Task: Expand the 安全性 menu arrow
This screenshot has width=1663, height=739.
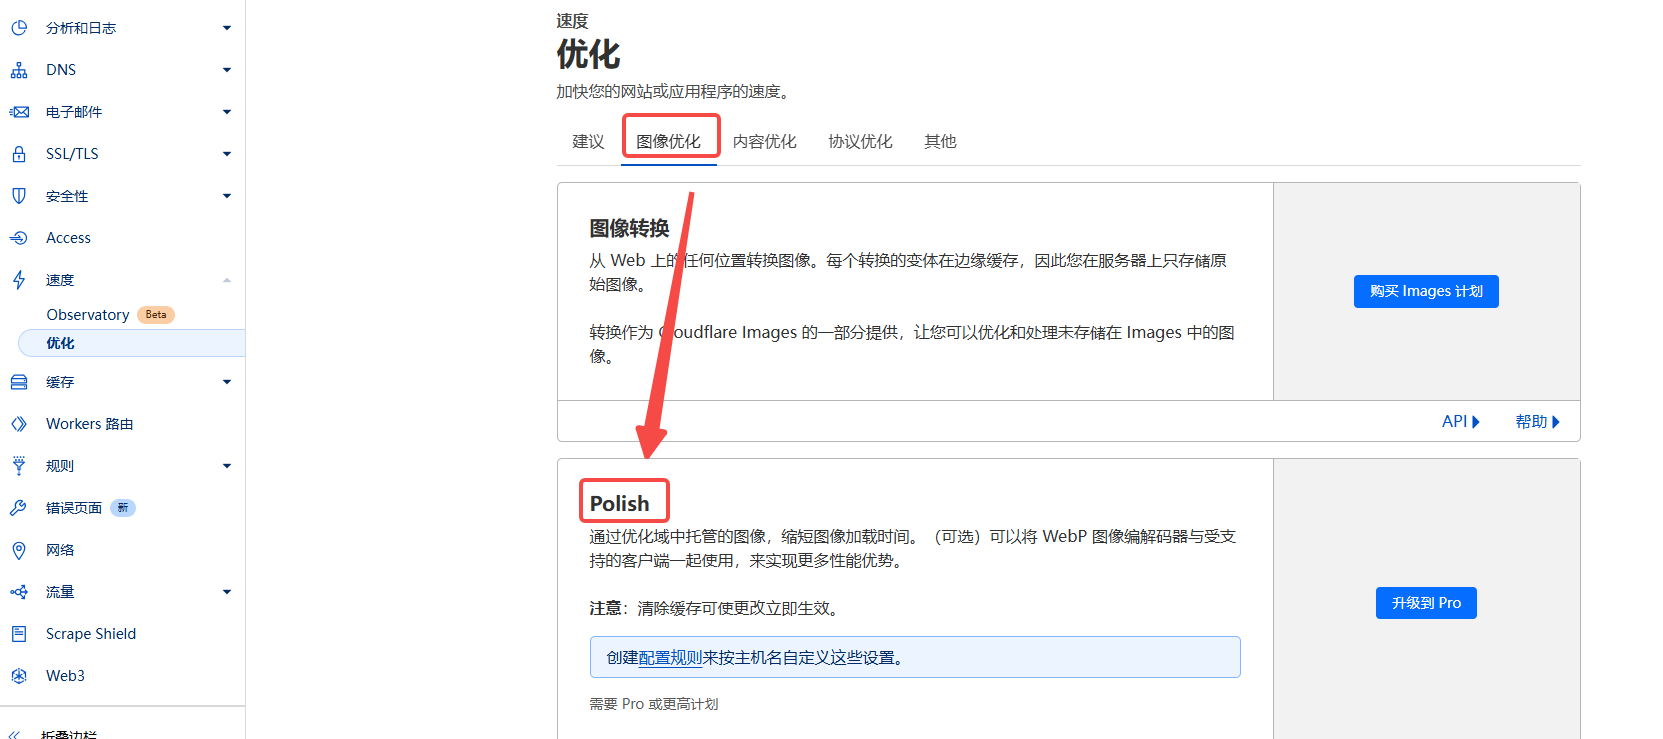Action: tap(227, 196)
